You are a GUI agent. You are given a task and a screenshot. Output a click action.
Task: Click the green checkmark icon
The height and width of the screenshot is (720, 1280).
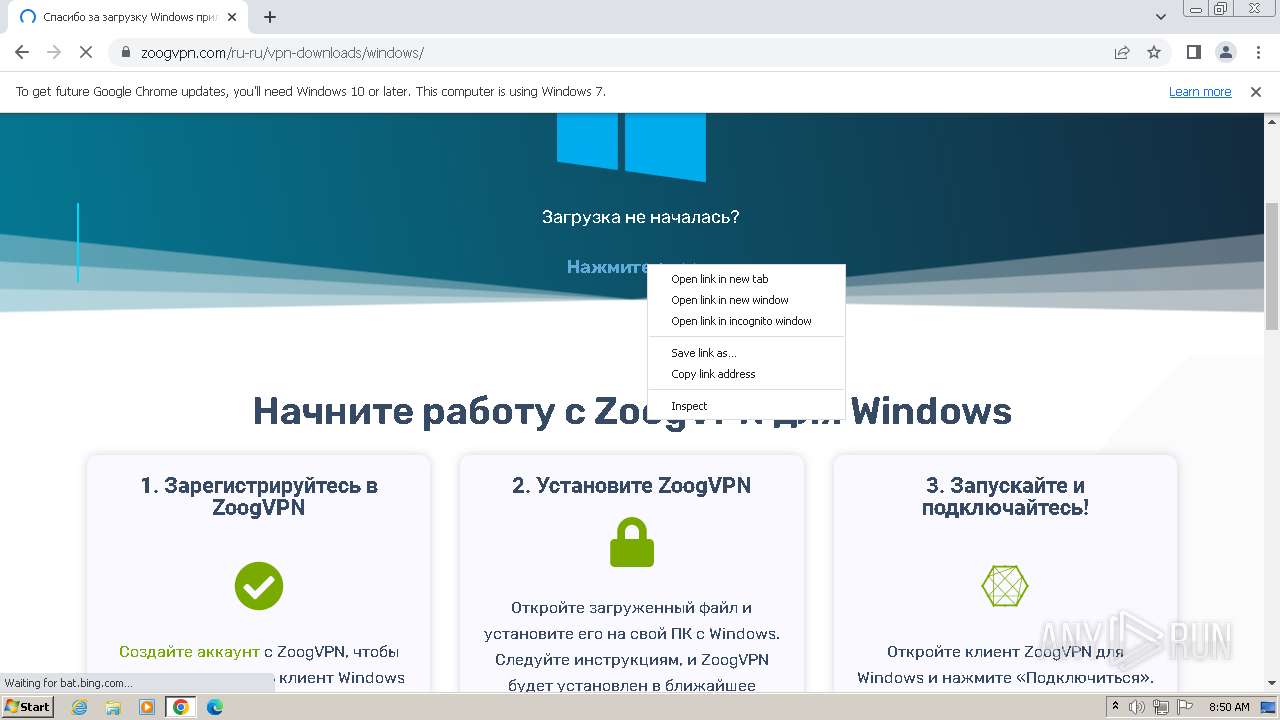click(x=259, y=586)
